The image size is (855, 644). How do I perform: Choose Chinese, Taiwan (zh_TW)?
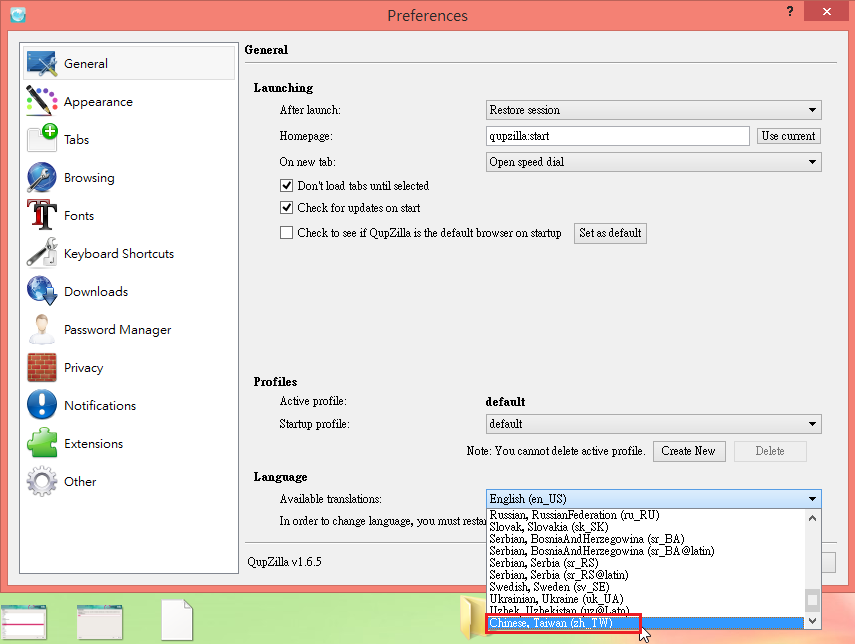646,623
